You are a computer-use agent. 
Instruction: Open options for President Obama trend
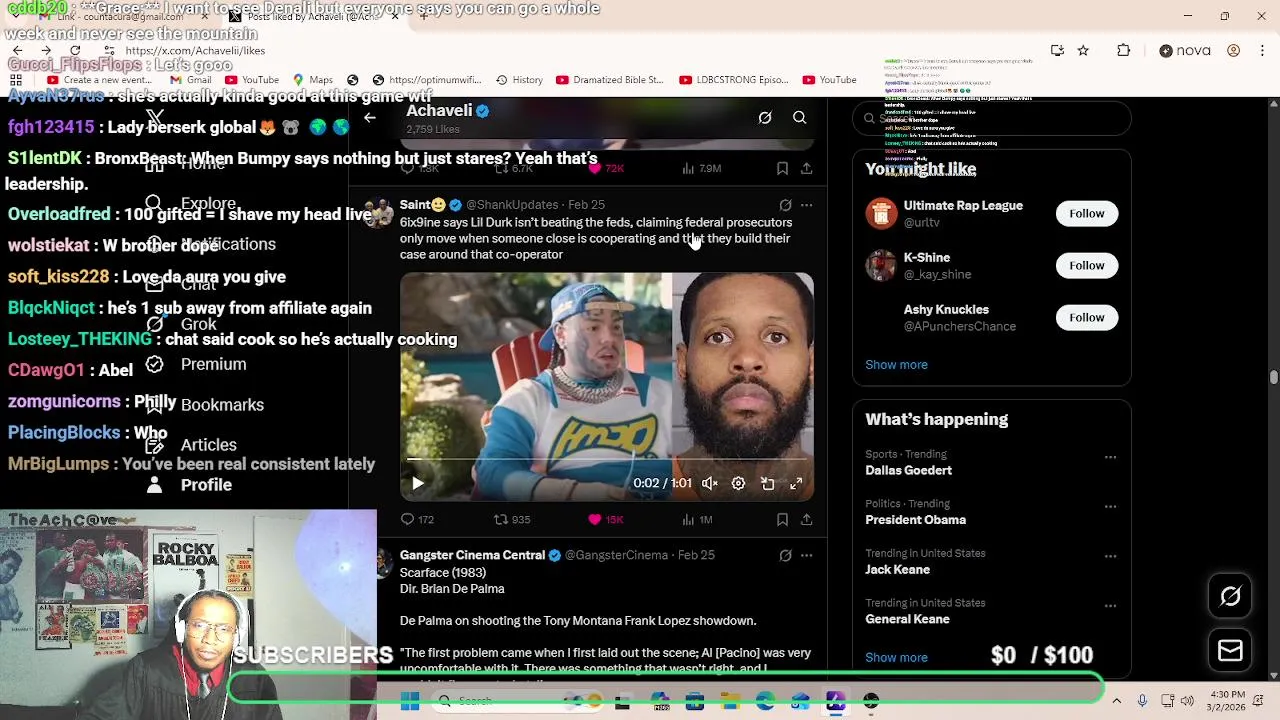[x=1110, y=507]
